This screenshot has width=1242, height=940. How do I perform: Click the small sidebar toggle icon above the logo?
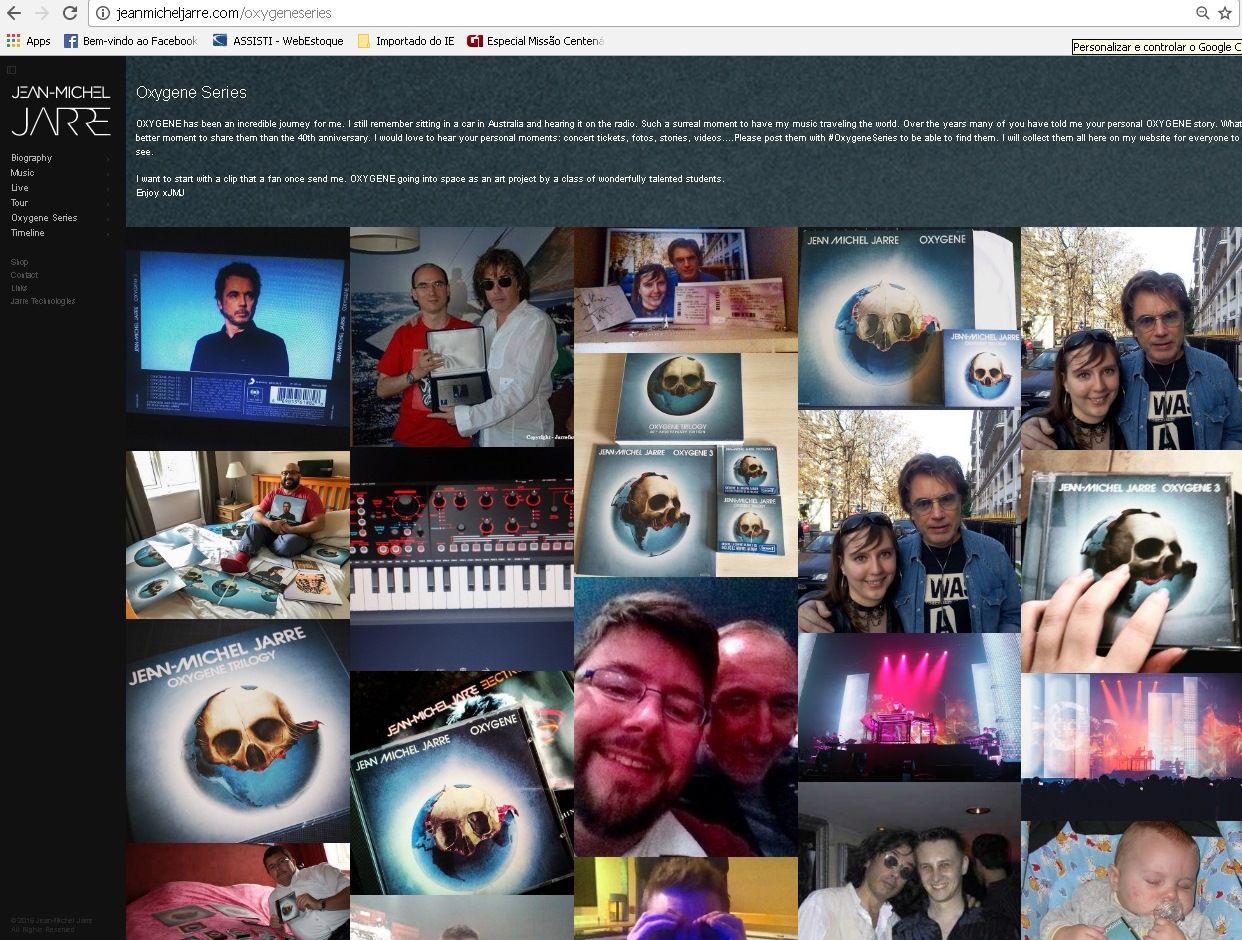(11, 70)
